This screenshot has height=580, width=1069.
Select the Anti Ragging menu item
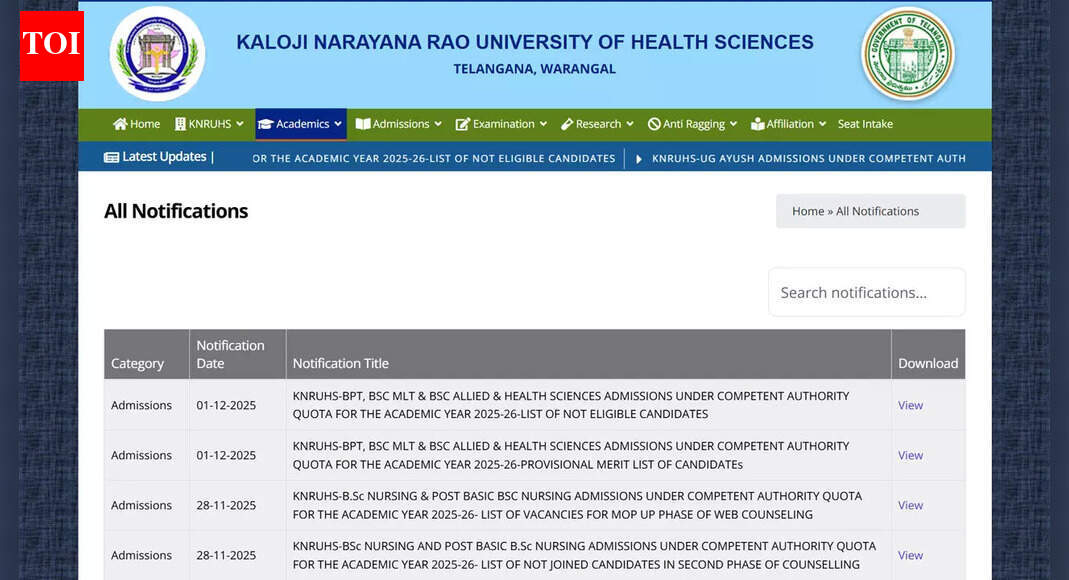(692, 123)
